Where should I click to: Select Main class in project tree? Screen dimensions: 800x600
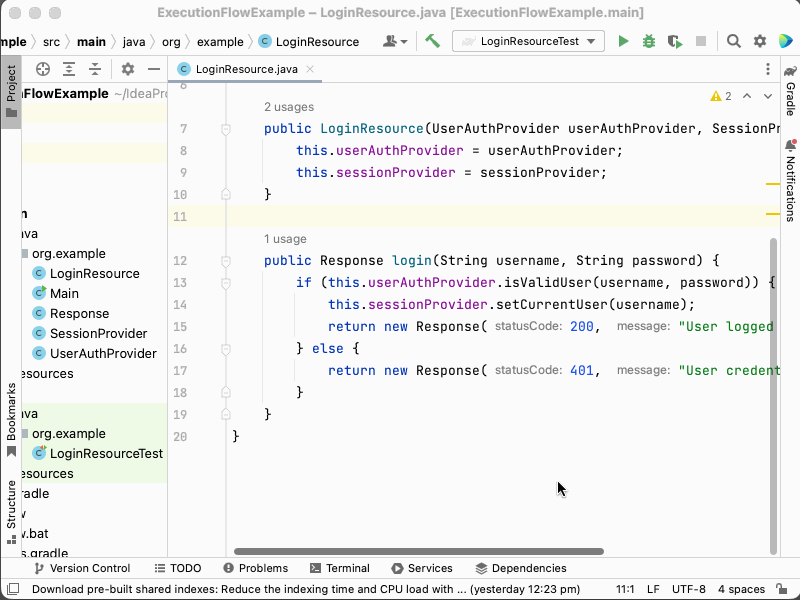(56, 293)
